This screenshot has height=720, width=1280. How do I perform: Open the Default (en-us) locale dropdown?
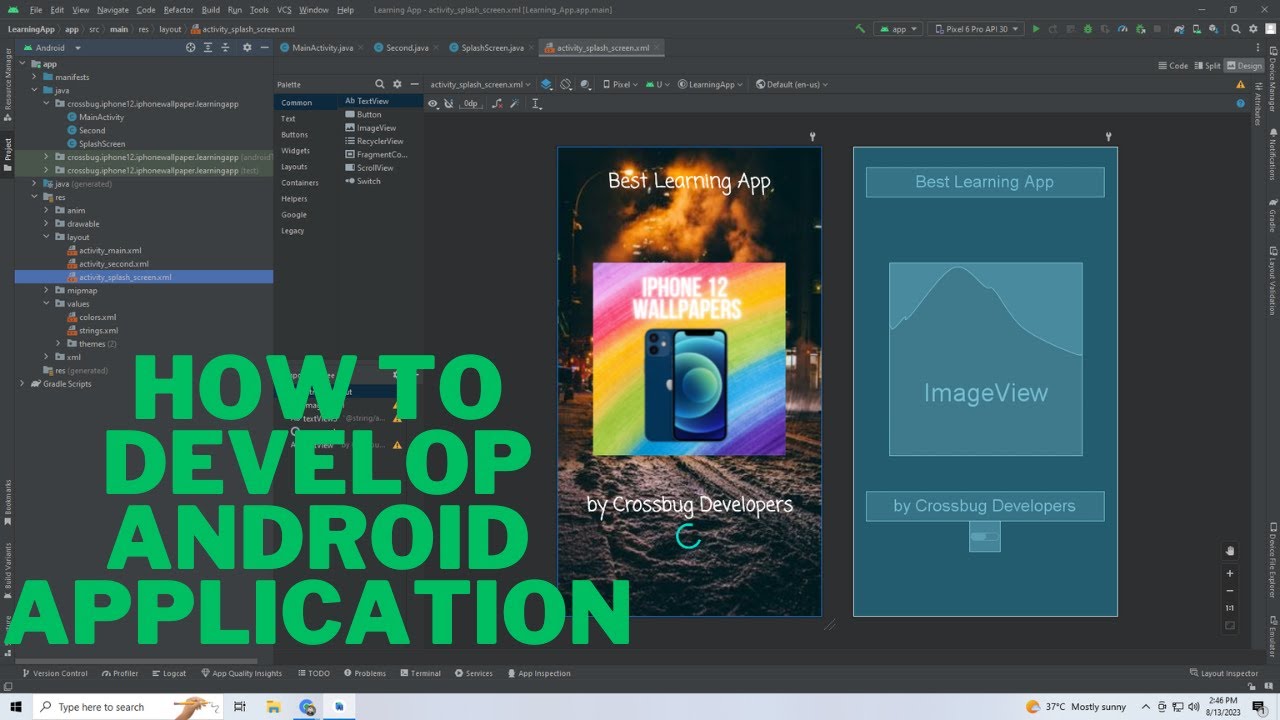[792, 85]
